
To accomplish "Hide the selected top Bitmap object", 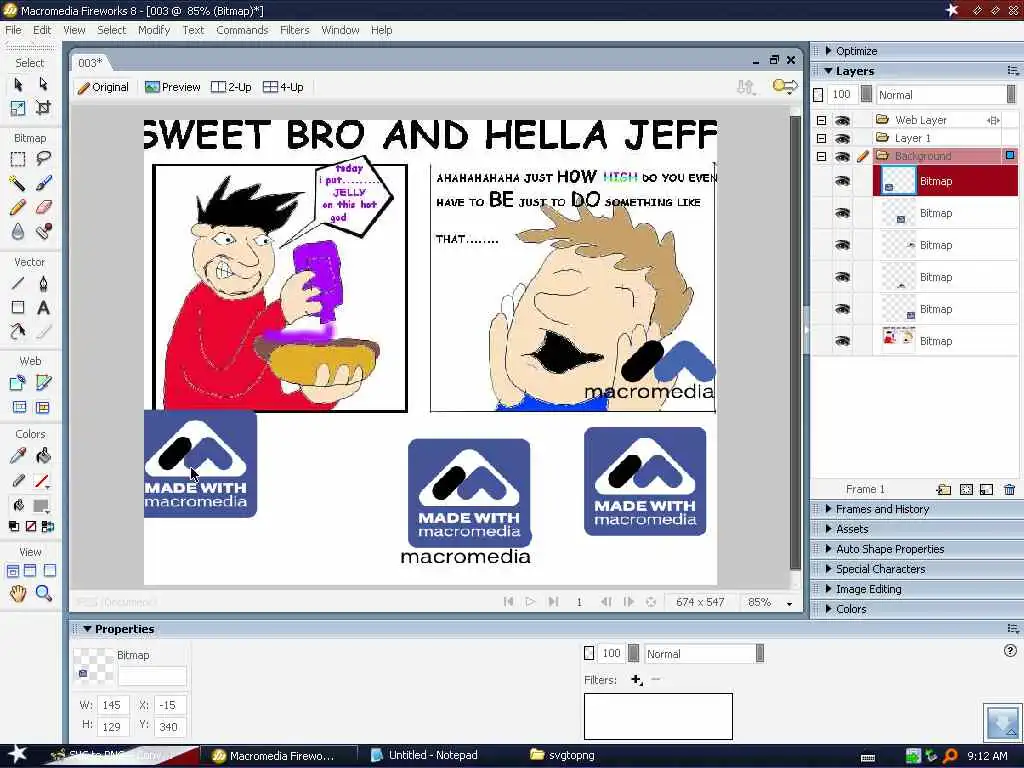I will [842, 181].
